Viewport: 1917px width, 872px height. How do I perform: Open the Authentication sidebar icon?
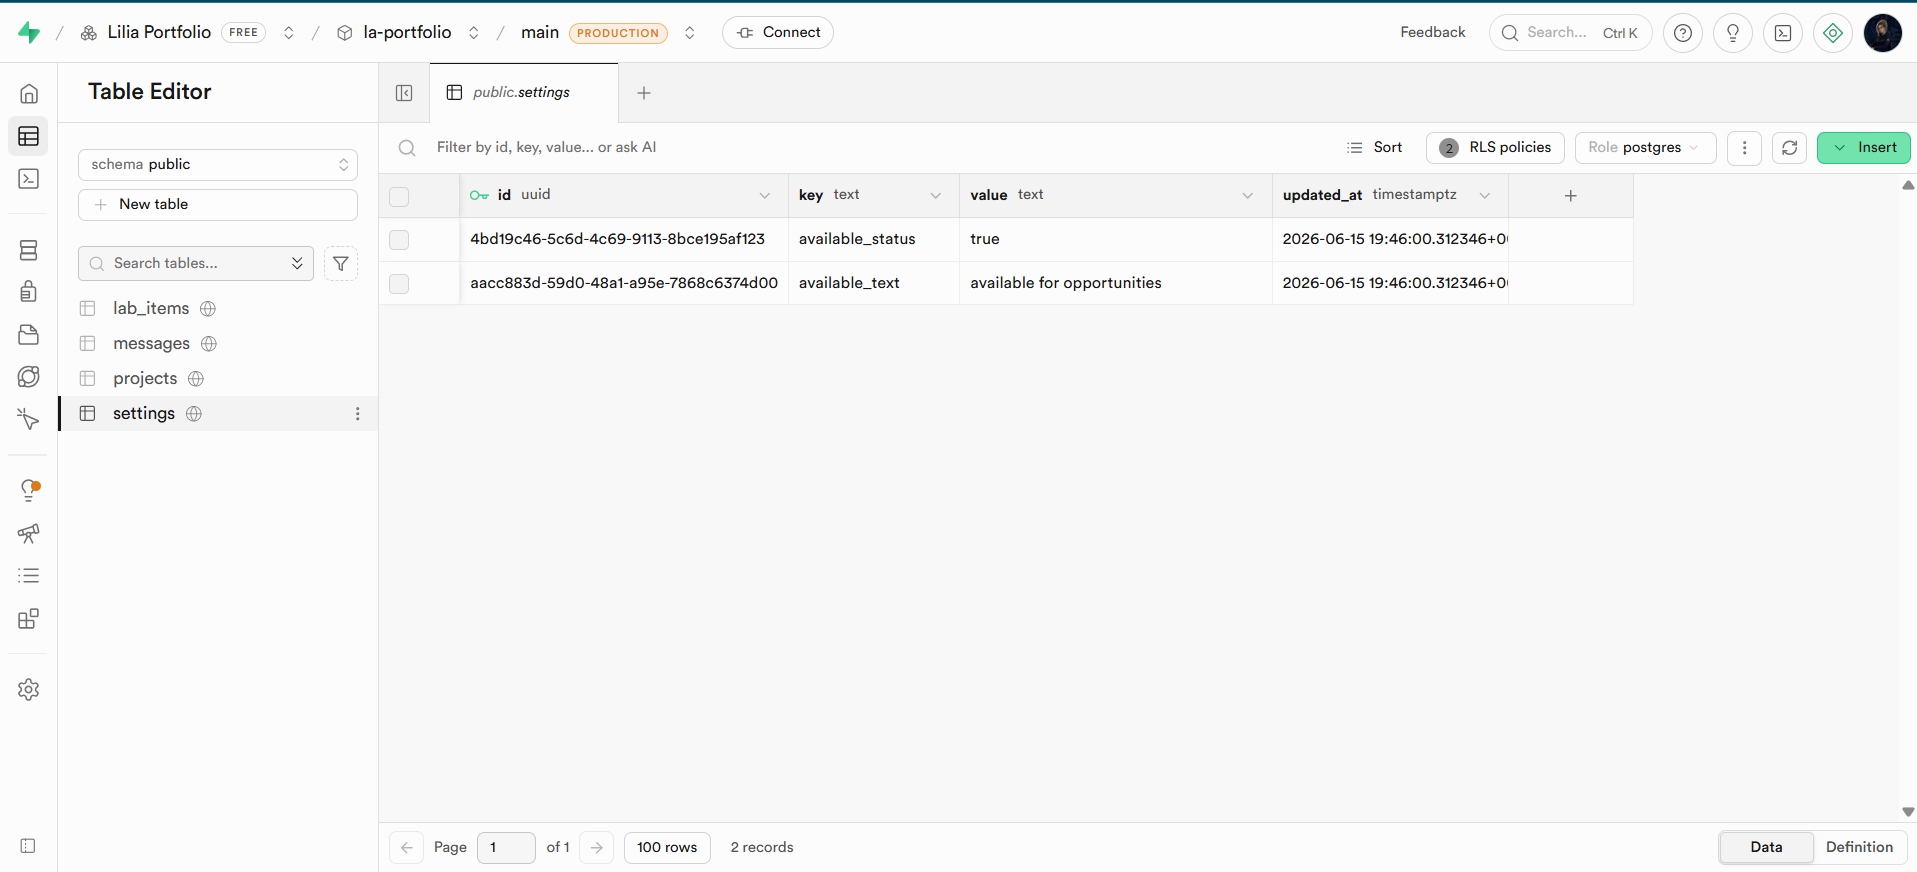click(29, 291)
